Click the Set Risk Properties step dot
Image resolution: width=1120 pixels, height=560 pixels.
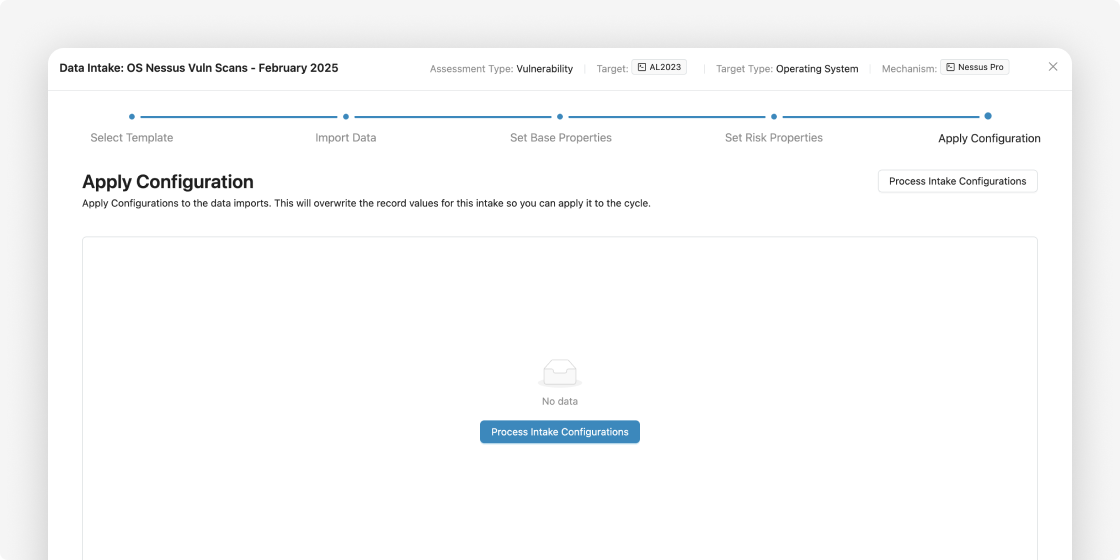[x=774, y=116]
